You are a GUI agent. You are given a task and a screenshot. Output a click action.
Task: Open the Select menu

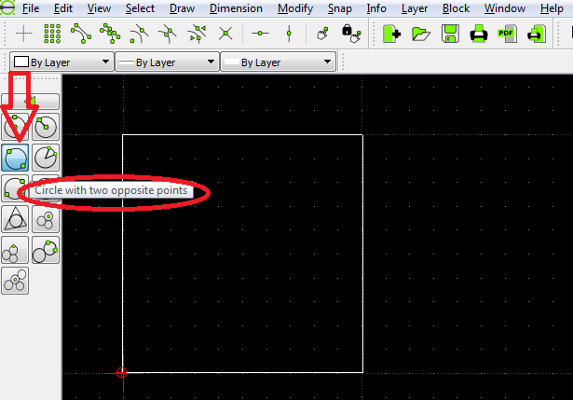pos(140,8)
